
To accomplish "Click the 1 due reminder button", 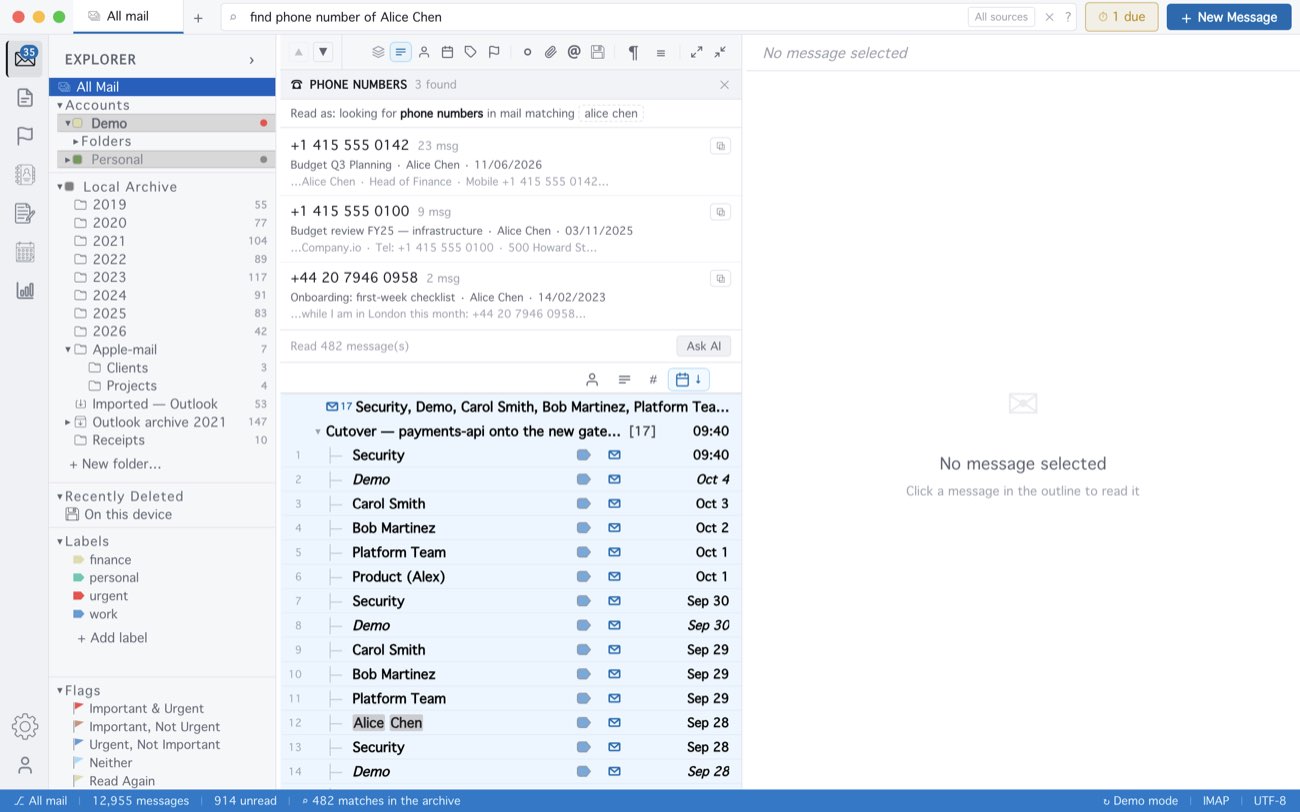I will [1121, 17].
